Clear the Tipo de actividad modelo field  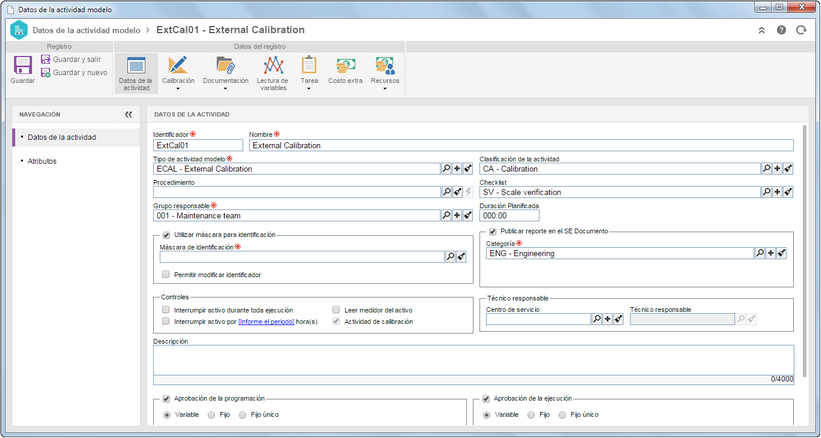[x=468, y=169]
